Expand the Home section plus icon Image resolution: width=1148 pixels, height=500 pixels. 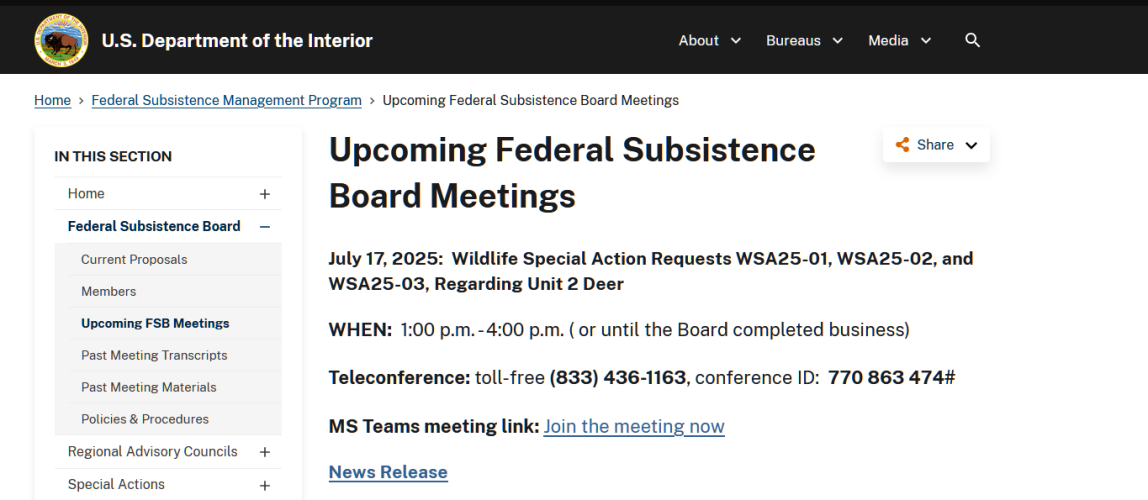click(x=264, y=194)
